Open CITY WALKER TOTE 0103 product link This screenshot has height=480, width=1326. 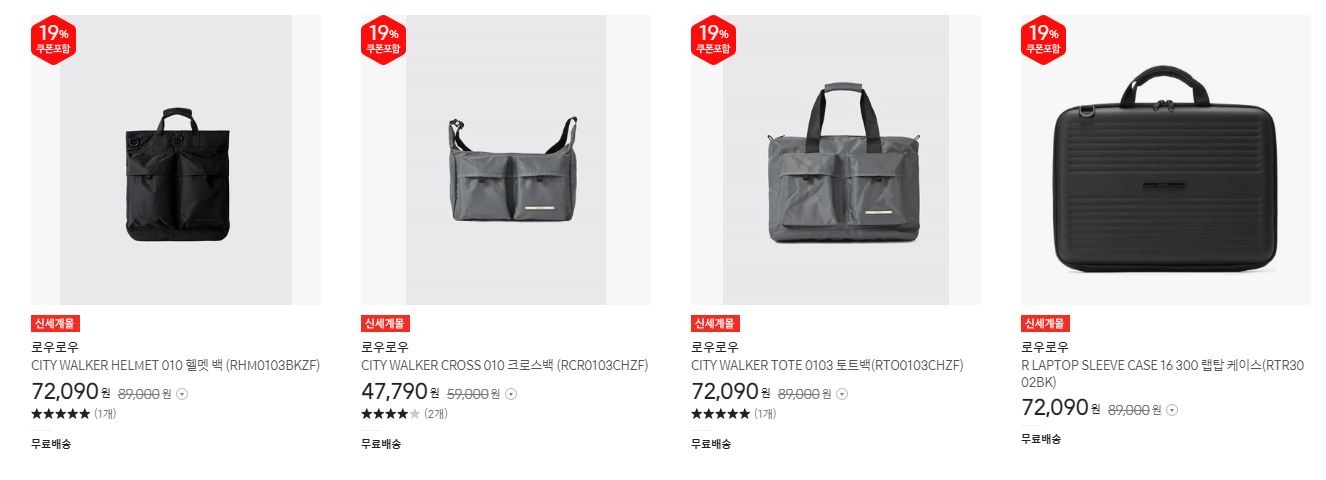click(x=827, y=366)
